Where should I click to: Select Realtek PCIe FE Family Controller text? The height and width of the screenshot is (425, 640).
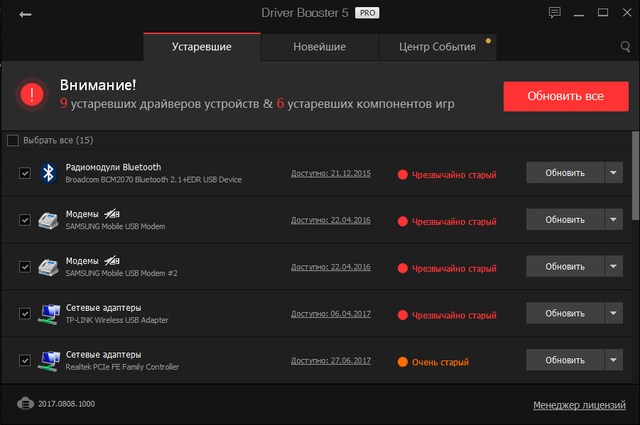tap(122, 367)
